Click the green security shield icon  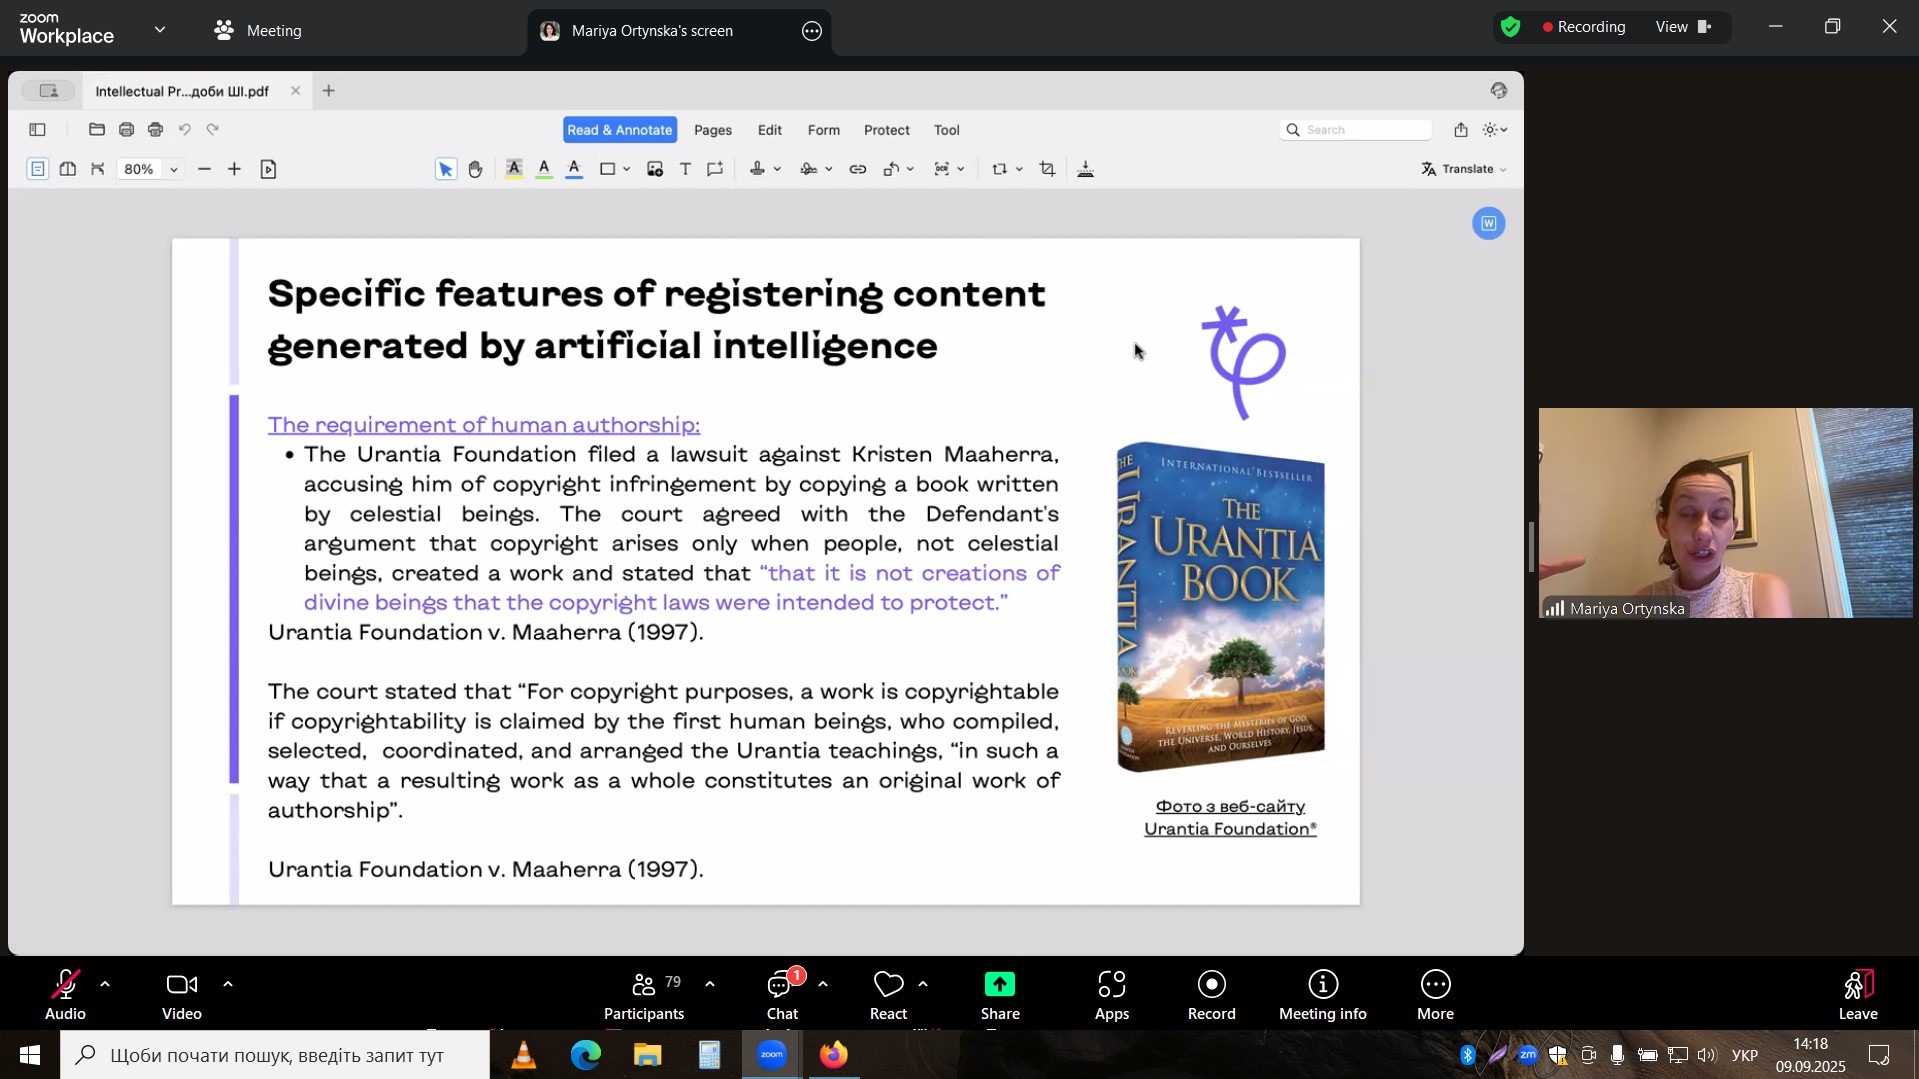[x=1510, y=28]
